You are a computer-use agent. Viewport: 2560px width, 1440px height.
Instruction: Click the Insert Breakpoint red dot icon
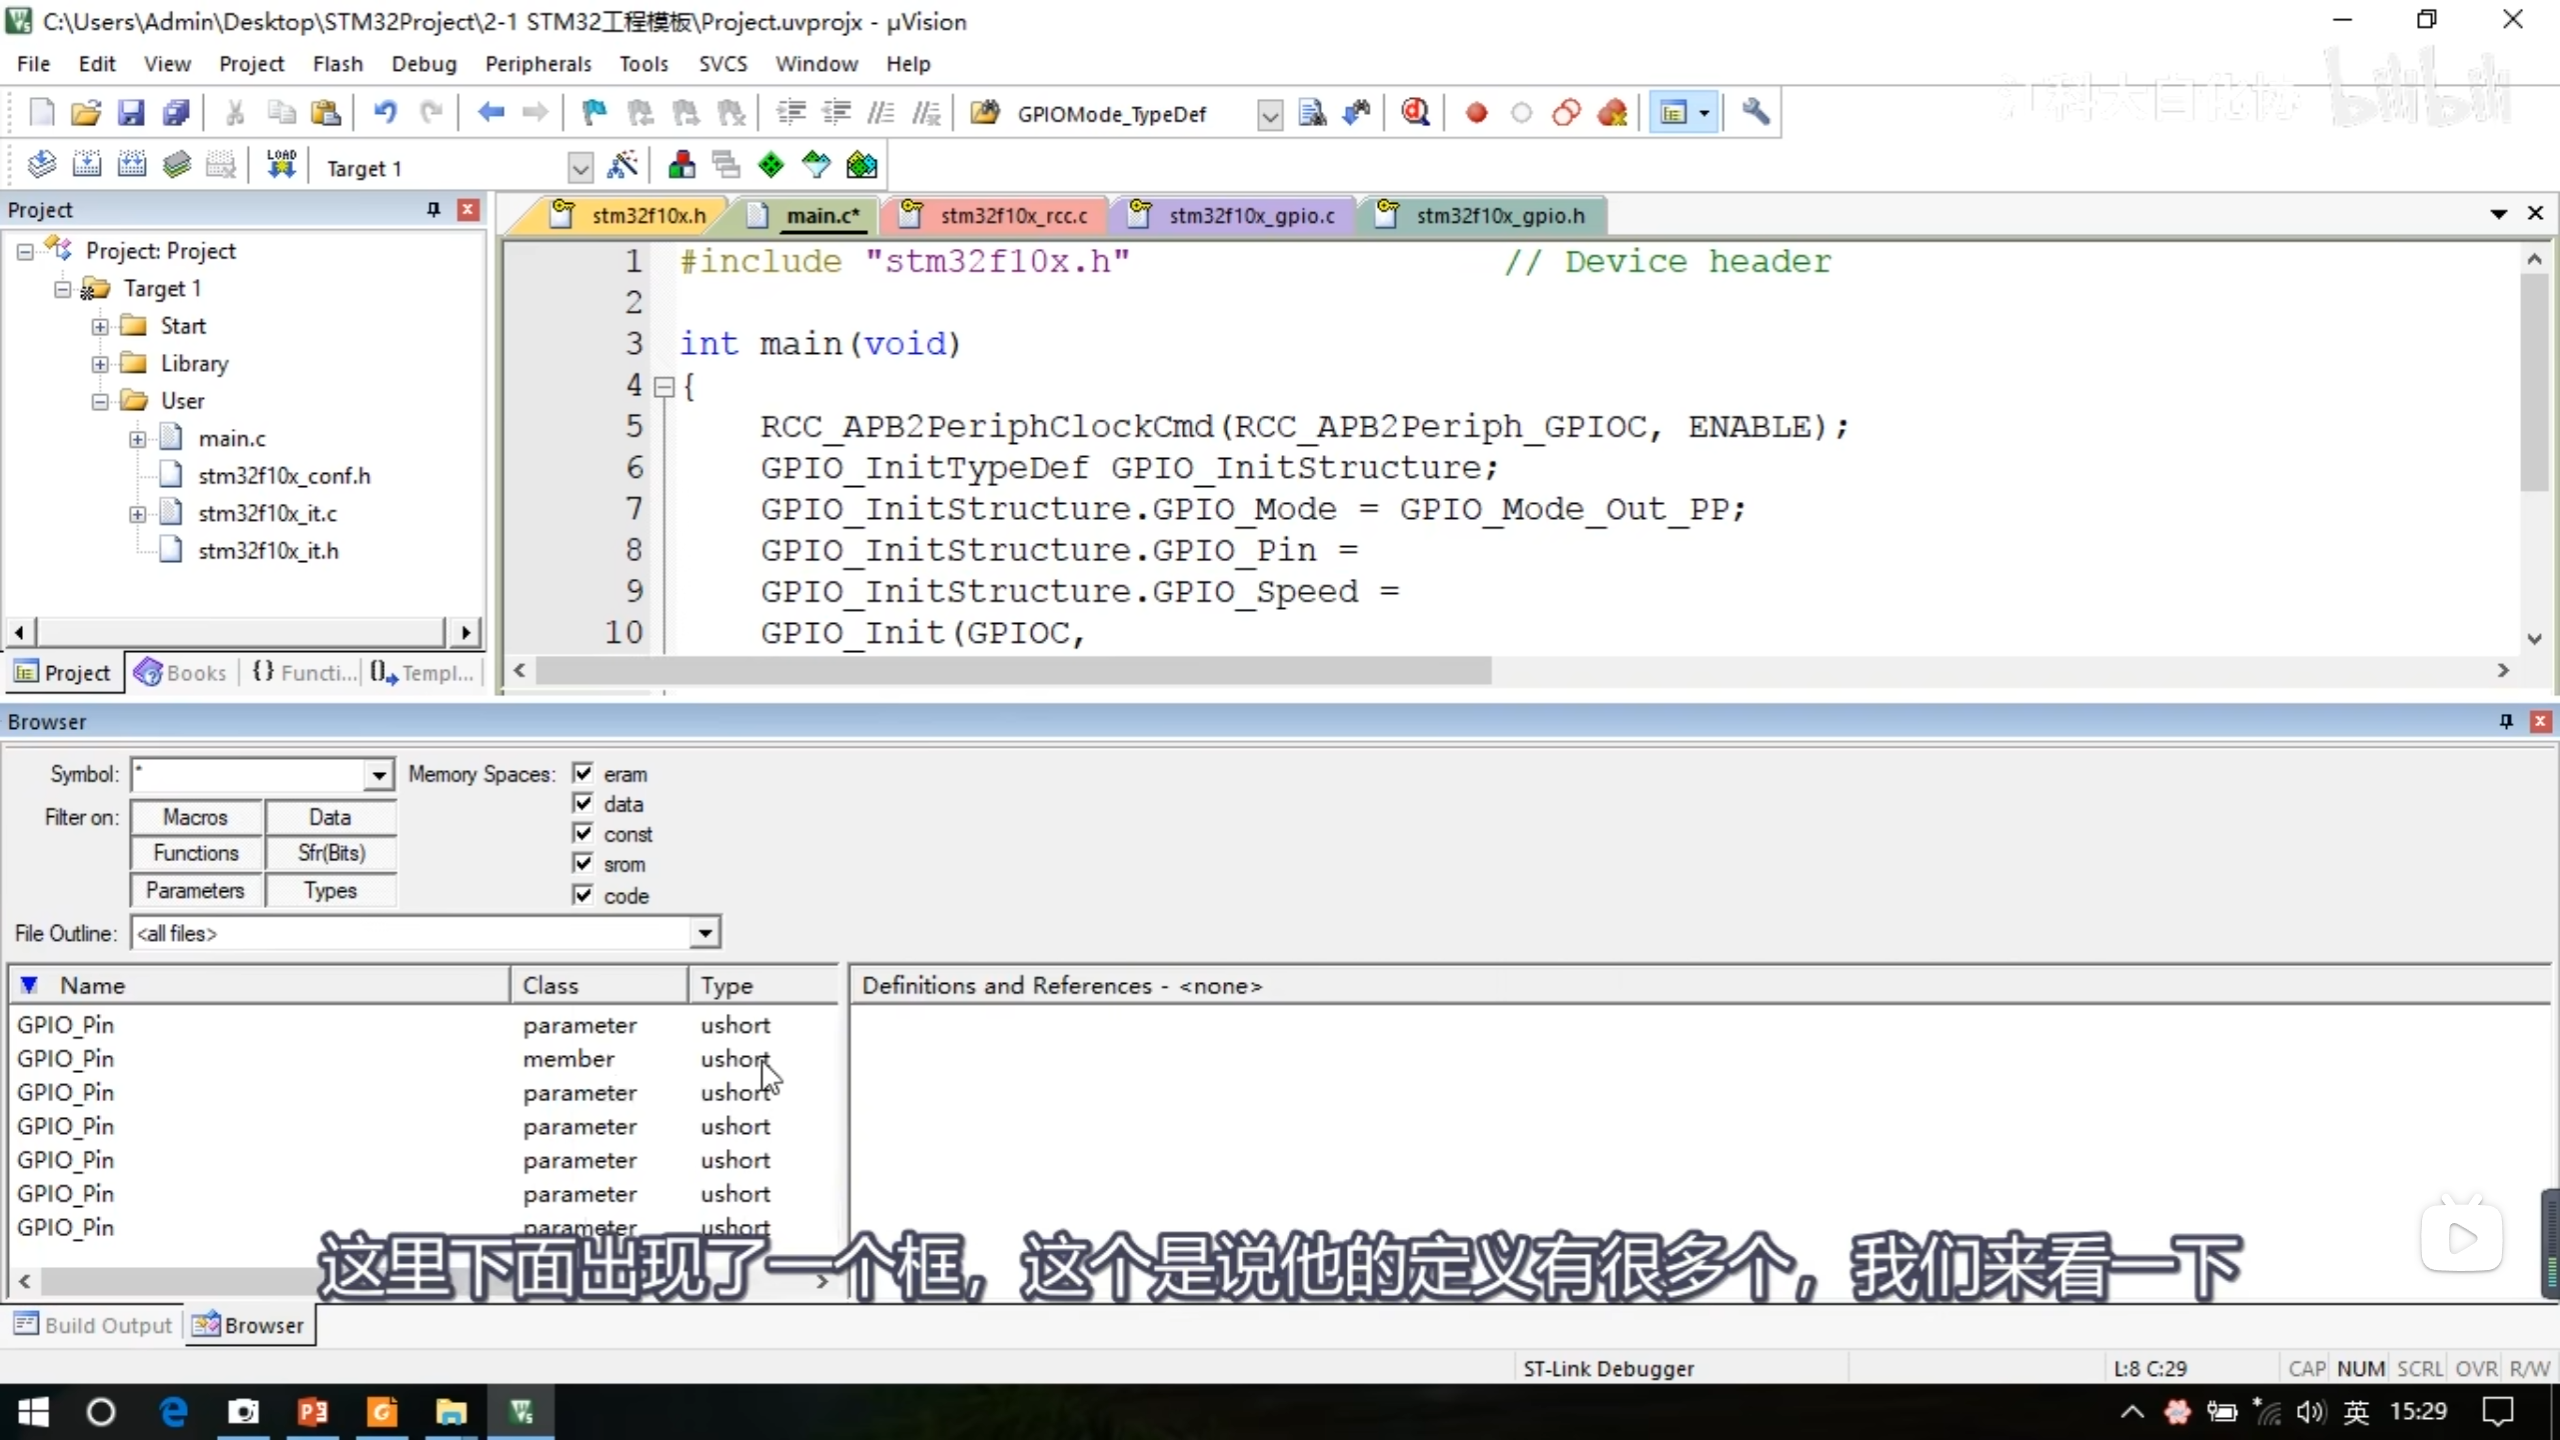(1476, 113)
